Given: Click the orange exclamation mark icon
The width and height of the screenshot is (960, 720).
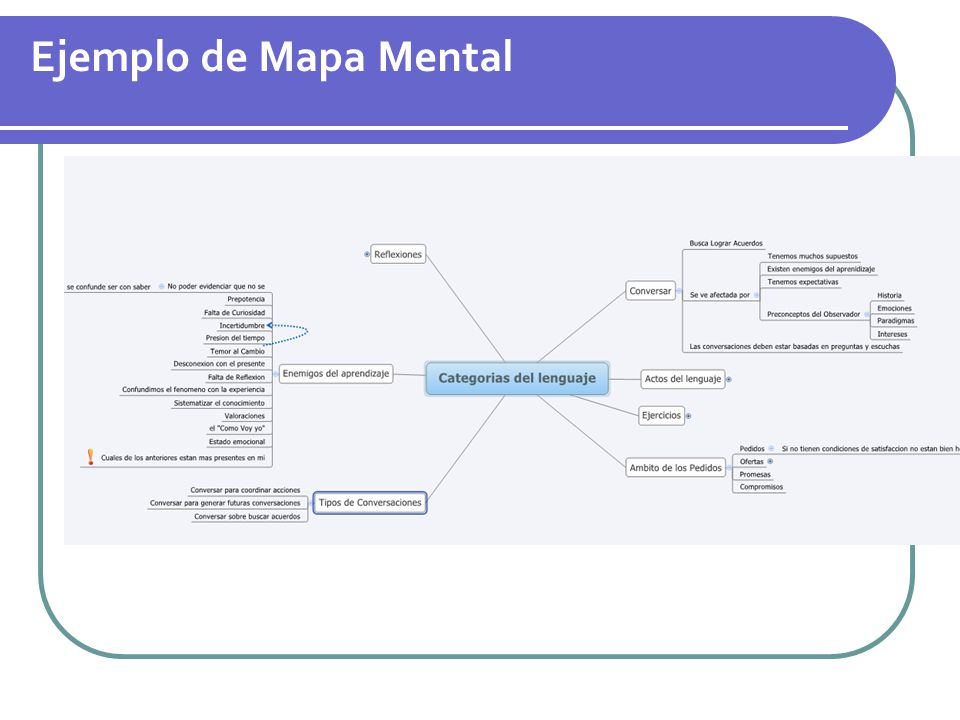Looking at the screenshot, I should (91, 457).
